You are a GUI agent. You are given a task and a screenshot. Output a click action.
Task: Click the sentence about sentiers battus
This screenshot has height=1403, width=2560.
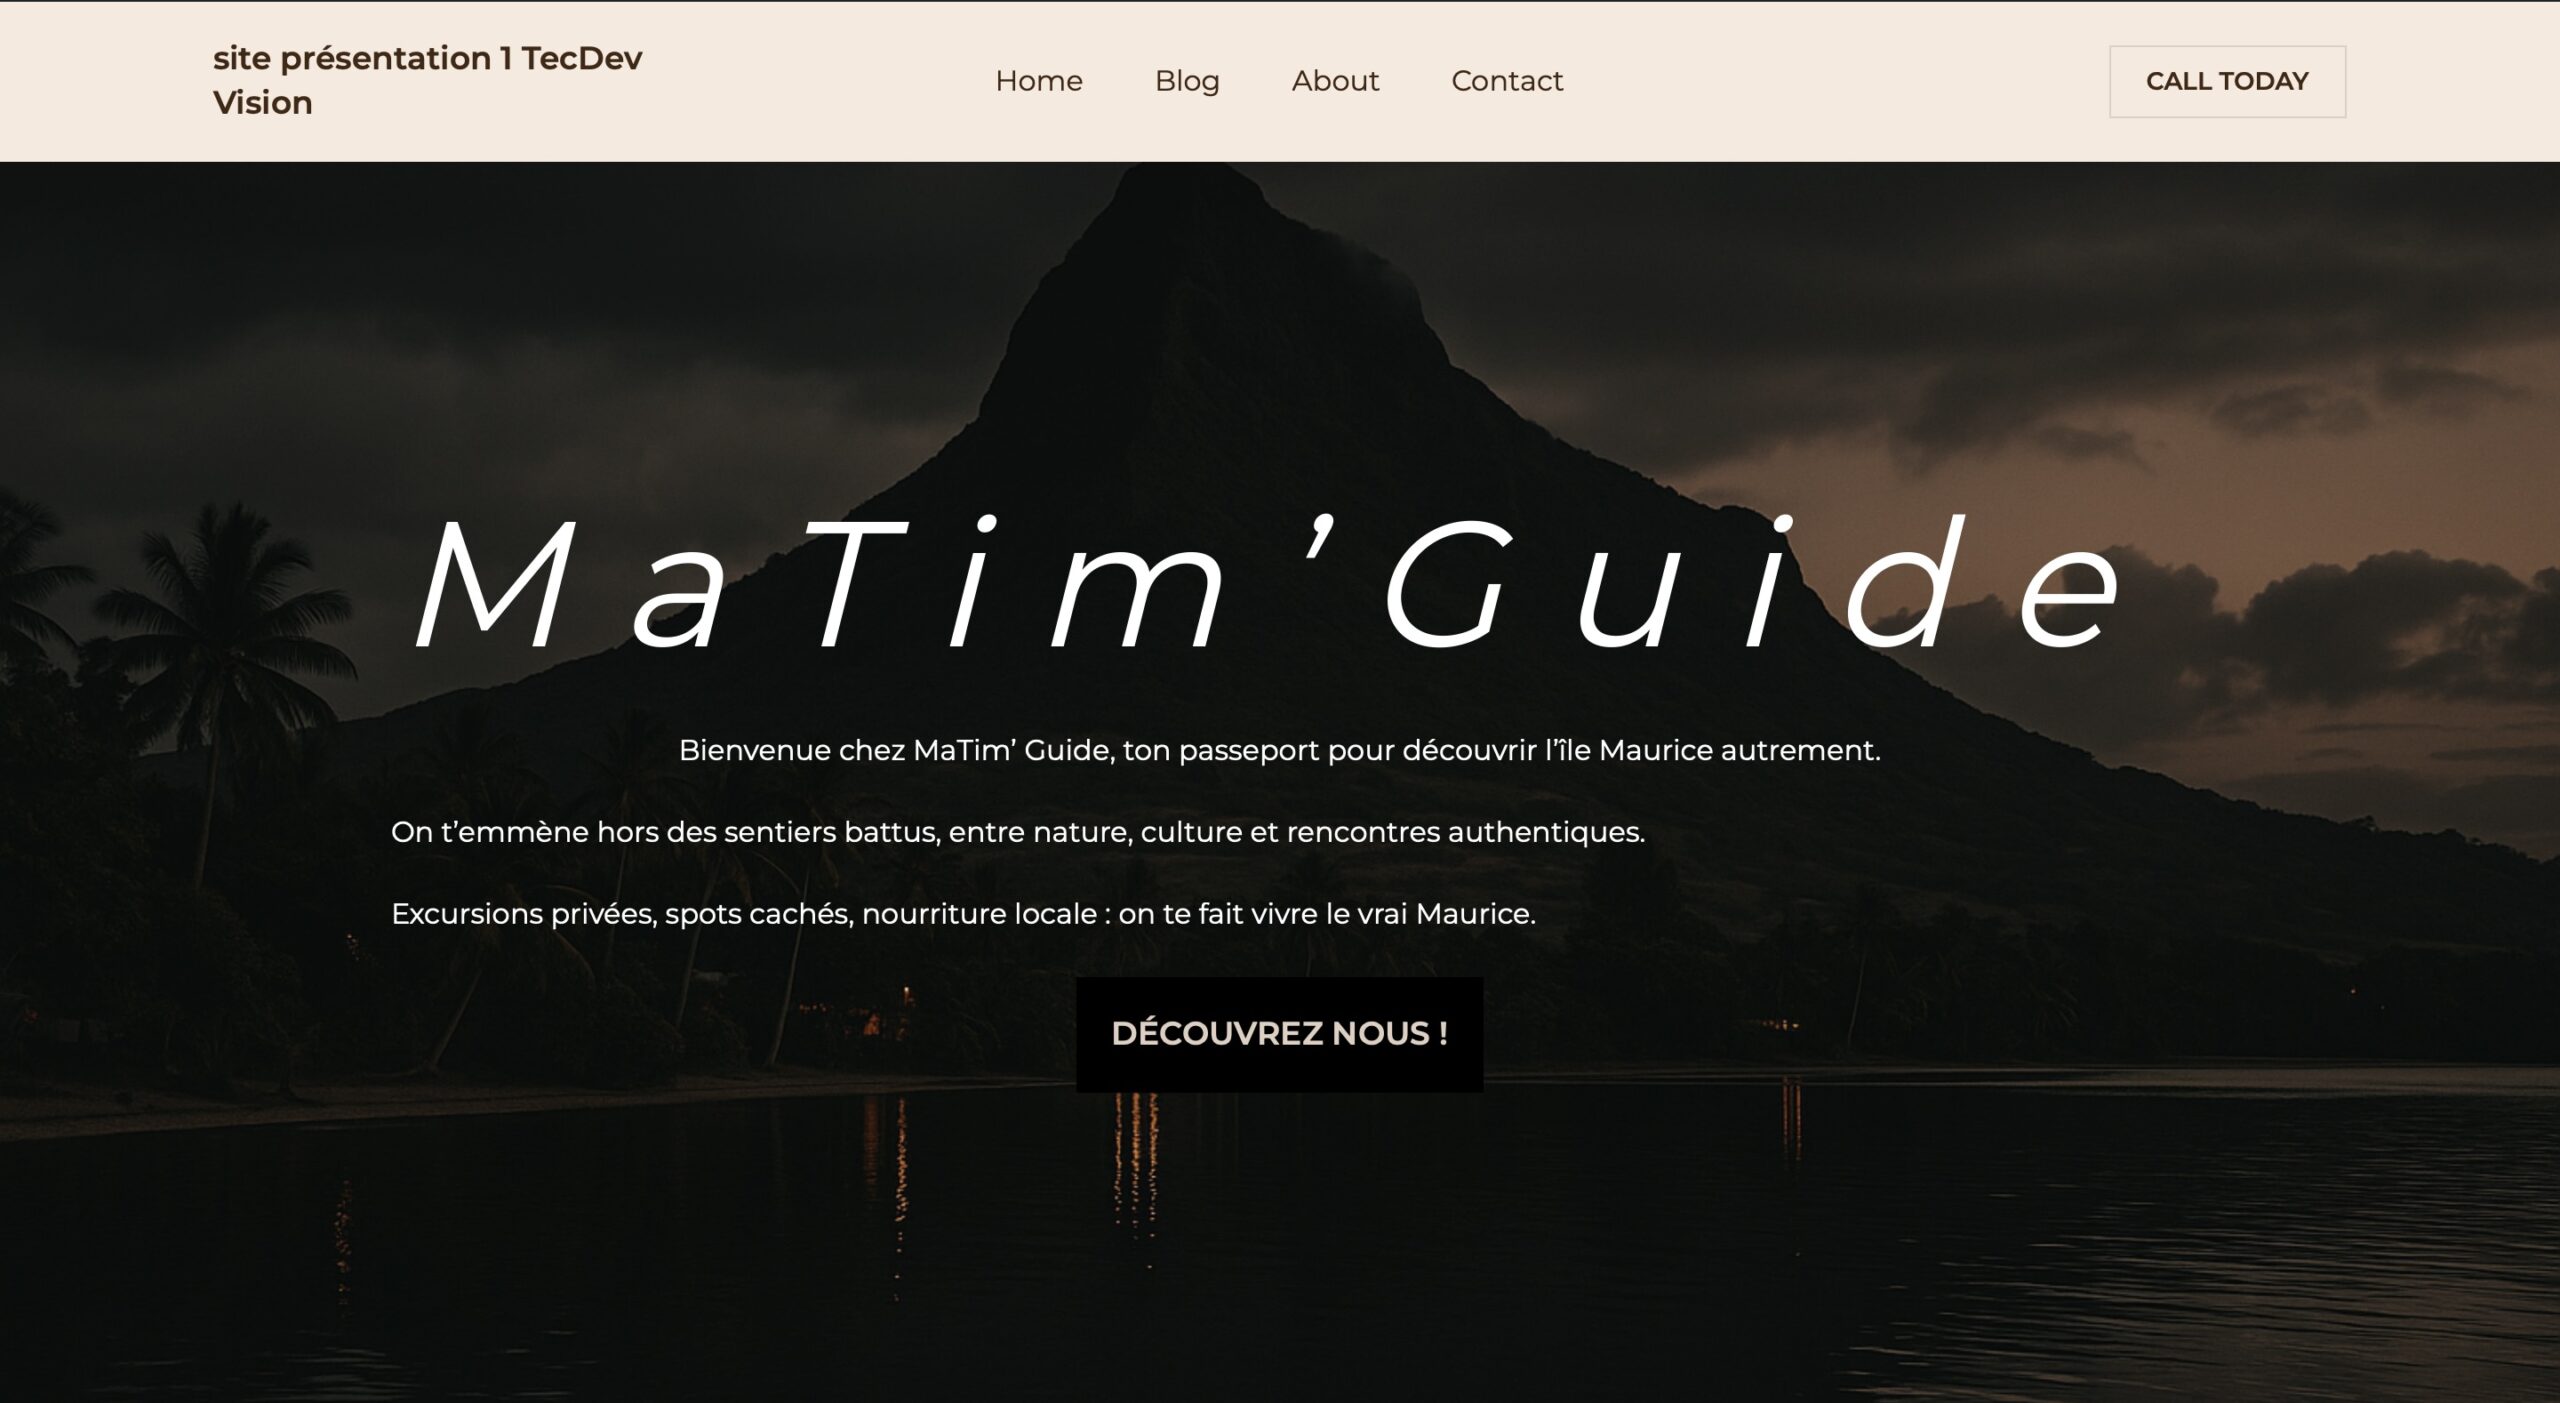(1017, 832)
